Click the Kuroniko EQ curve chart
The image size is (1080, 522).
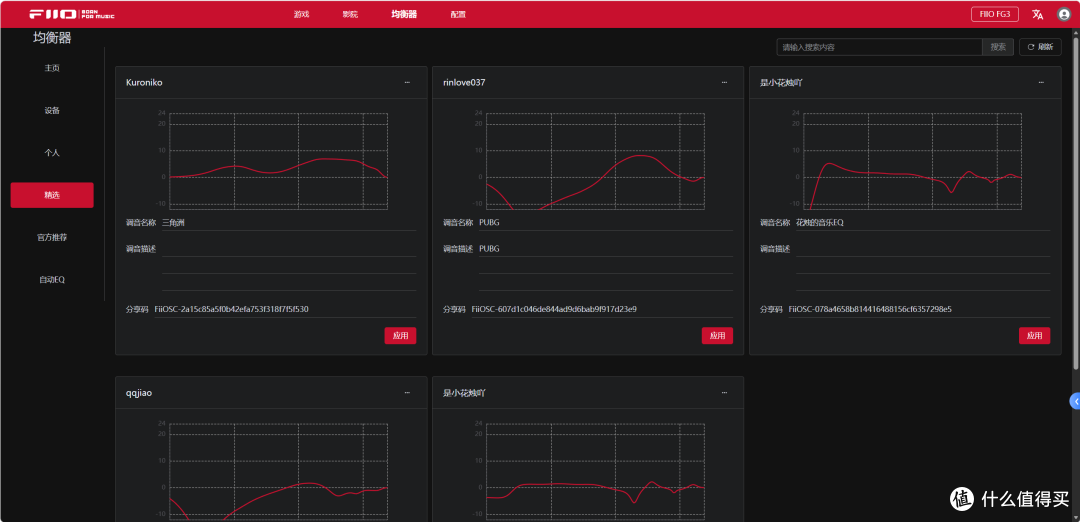[278, 160]
